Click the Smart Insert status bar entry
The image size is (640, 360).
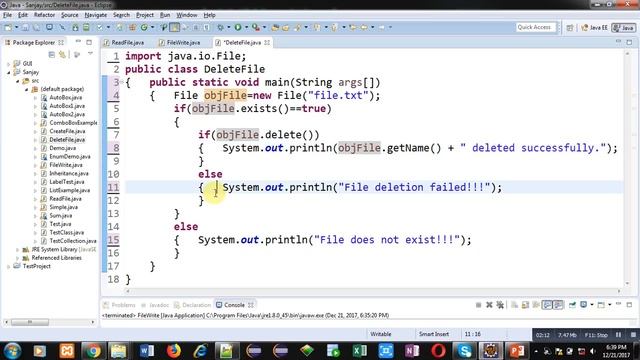coord(434,334)
